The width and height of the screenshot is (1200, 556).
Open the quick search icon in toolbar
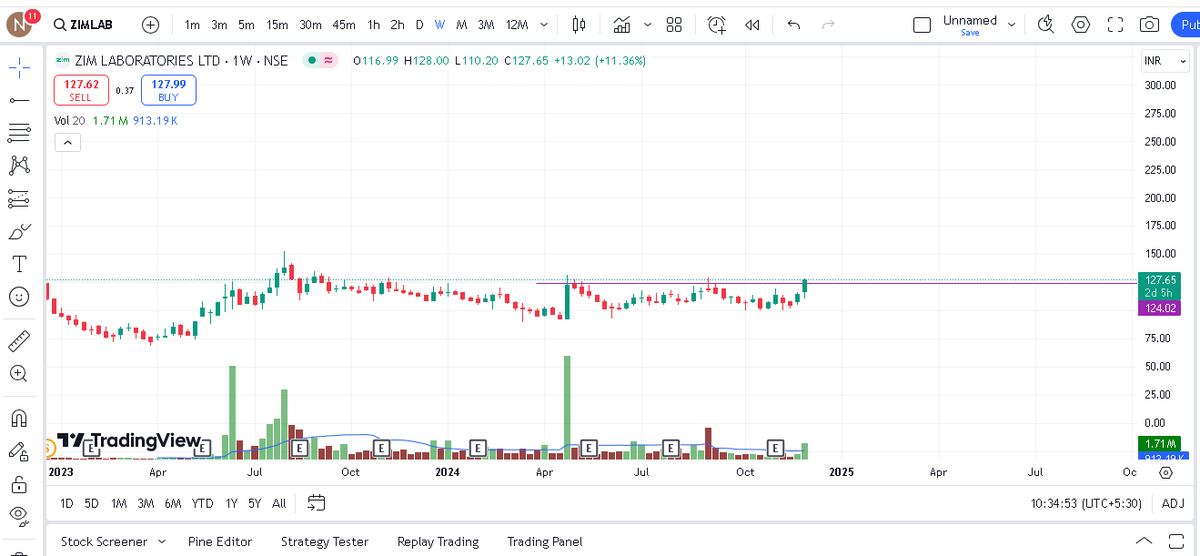[1046, 24]
